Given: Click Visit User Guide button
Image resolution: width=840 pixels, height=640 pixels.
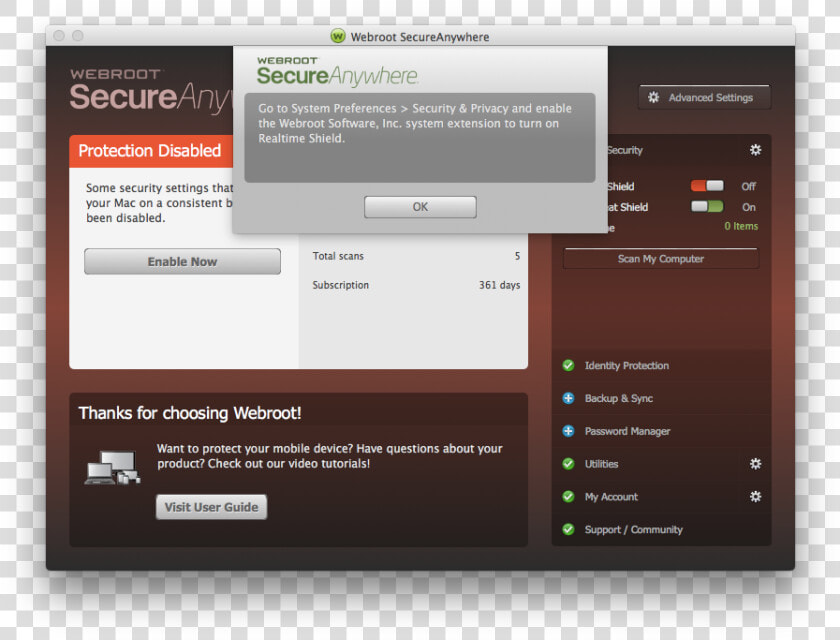Looking at the screenshot, I should tap(212, 507).
